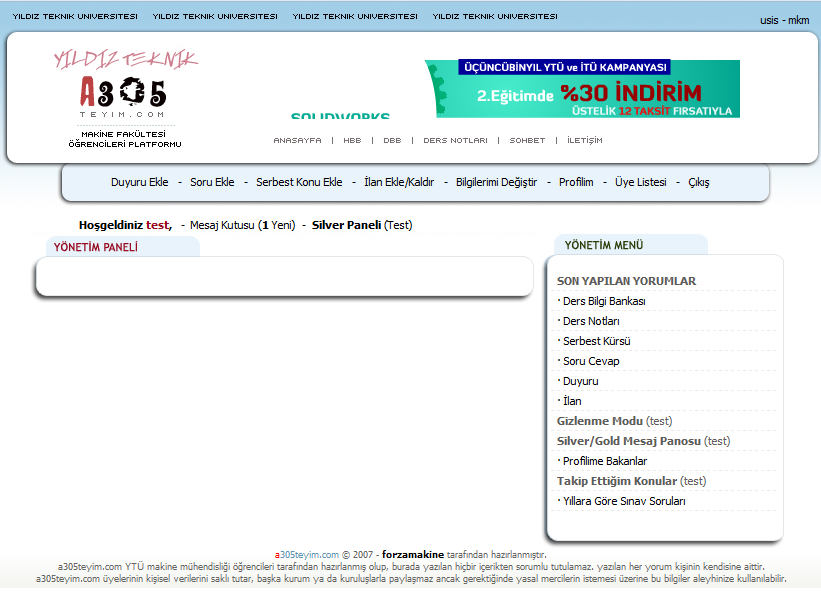Click the usis - mkm link at top right
The height and width of the screenshot is (591, 821).
click(x=784, y=20)
